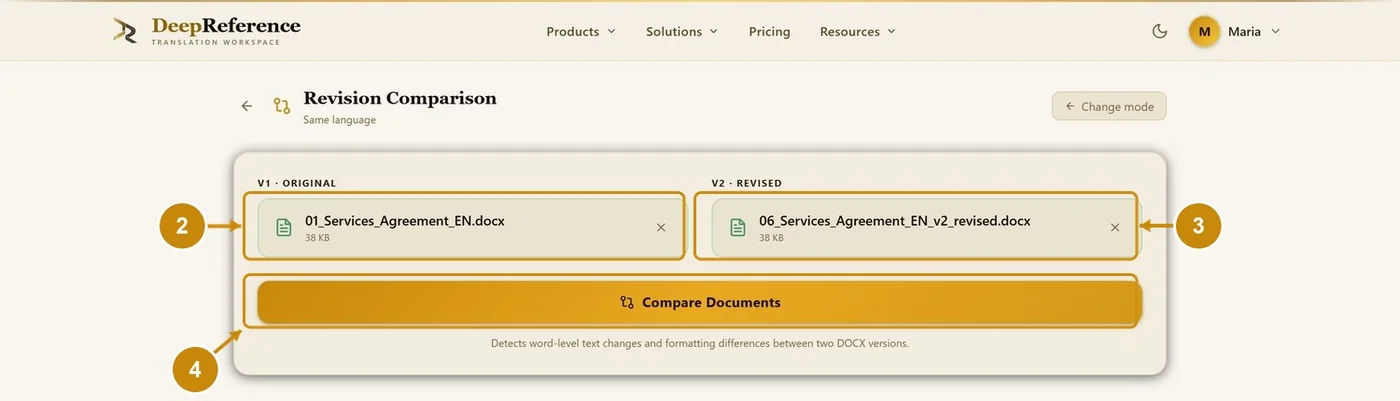Click the document icon for 06_Services_Agreement_EN_v2_revised.docx
Image resolution: width=1400 pixels, height=401 pixels.
738,228
